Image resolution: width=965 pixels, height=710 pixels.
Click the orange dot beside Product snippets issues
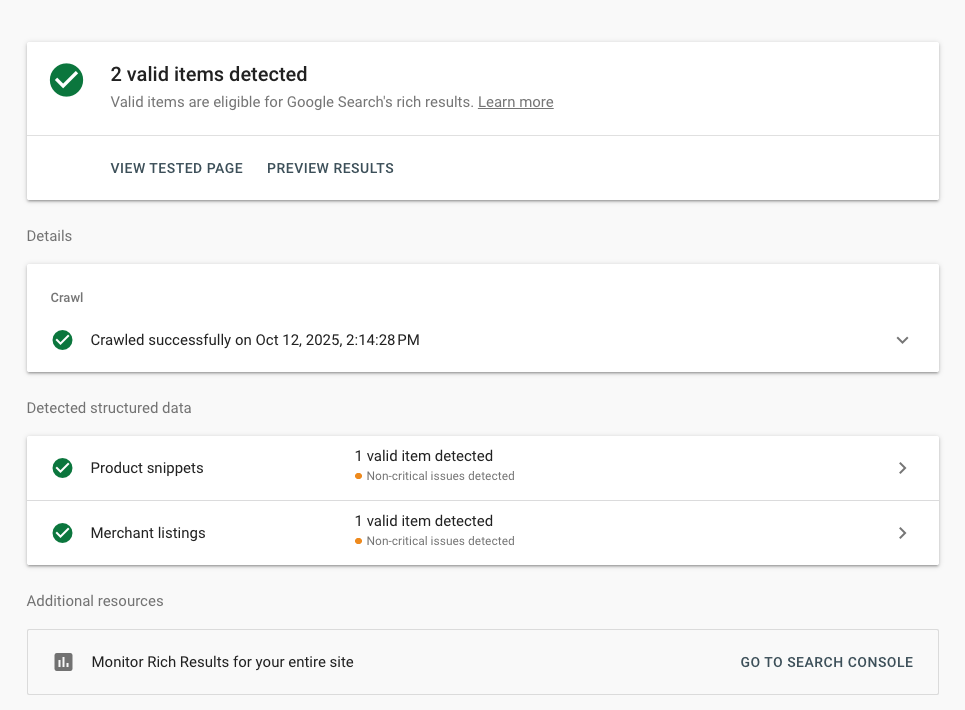[x=358, y=476]
